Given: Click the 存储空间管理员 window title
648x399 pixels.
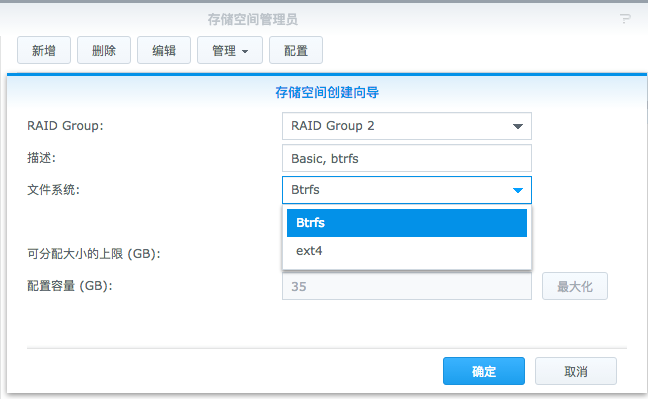Looking at the screenshot, I should (x=253, y=19).
